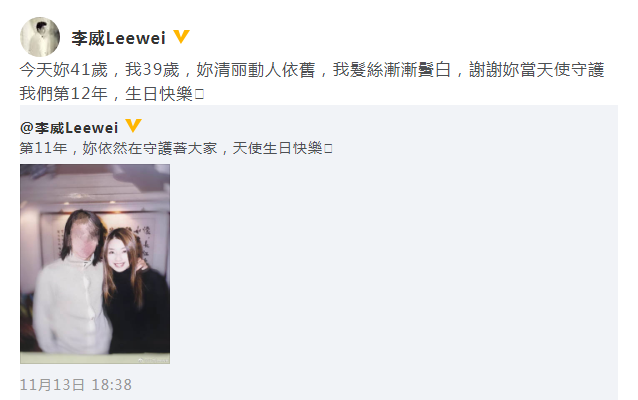Click the phrase 妳清丽動人依舊
This screenshot has width=638, height=400.
[256, 70]
